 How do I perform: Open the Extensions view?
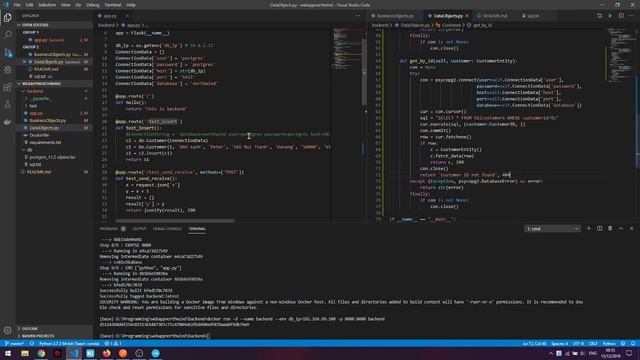7,87
